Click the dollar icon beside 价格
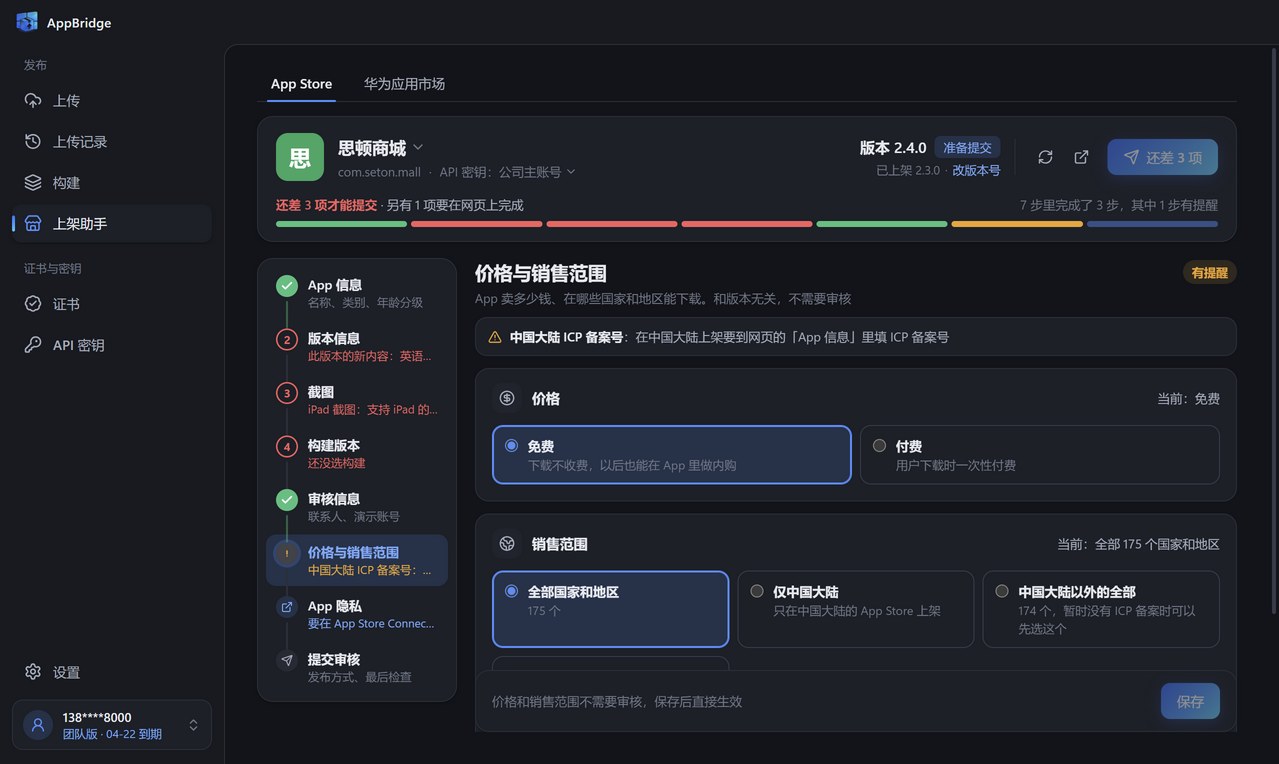 [x=507, y=398]
